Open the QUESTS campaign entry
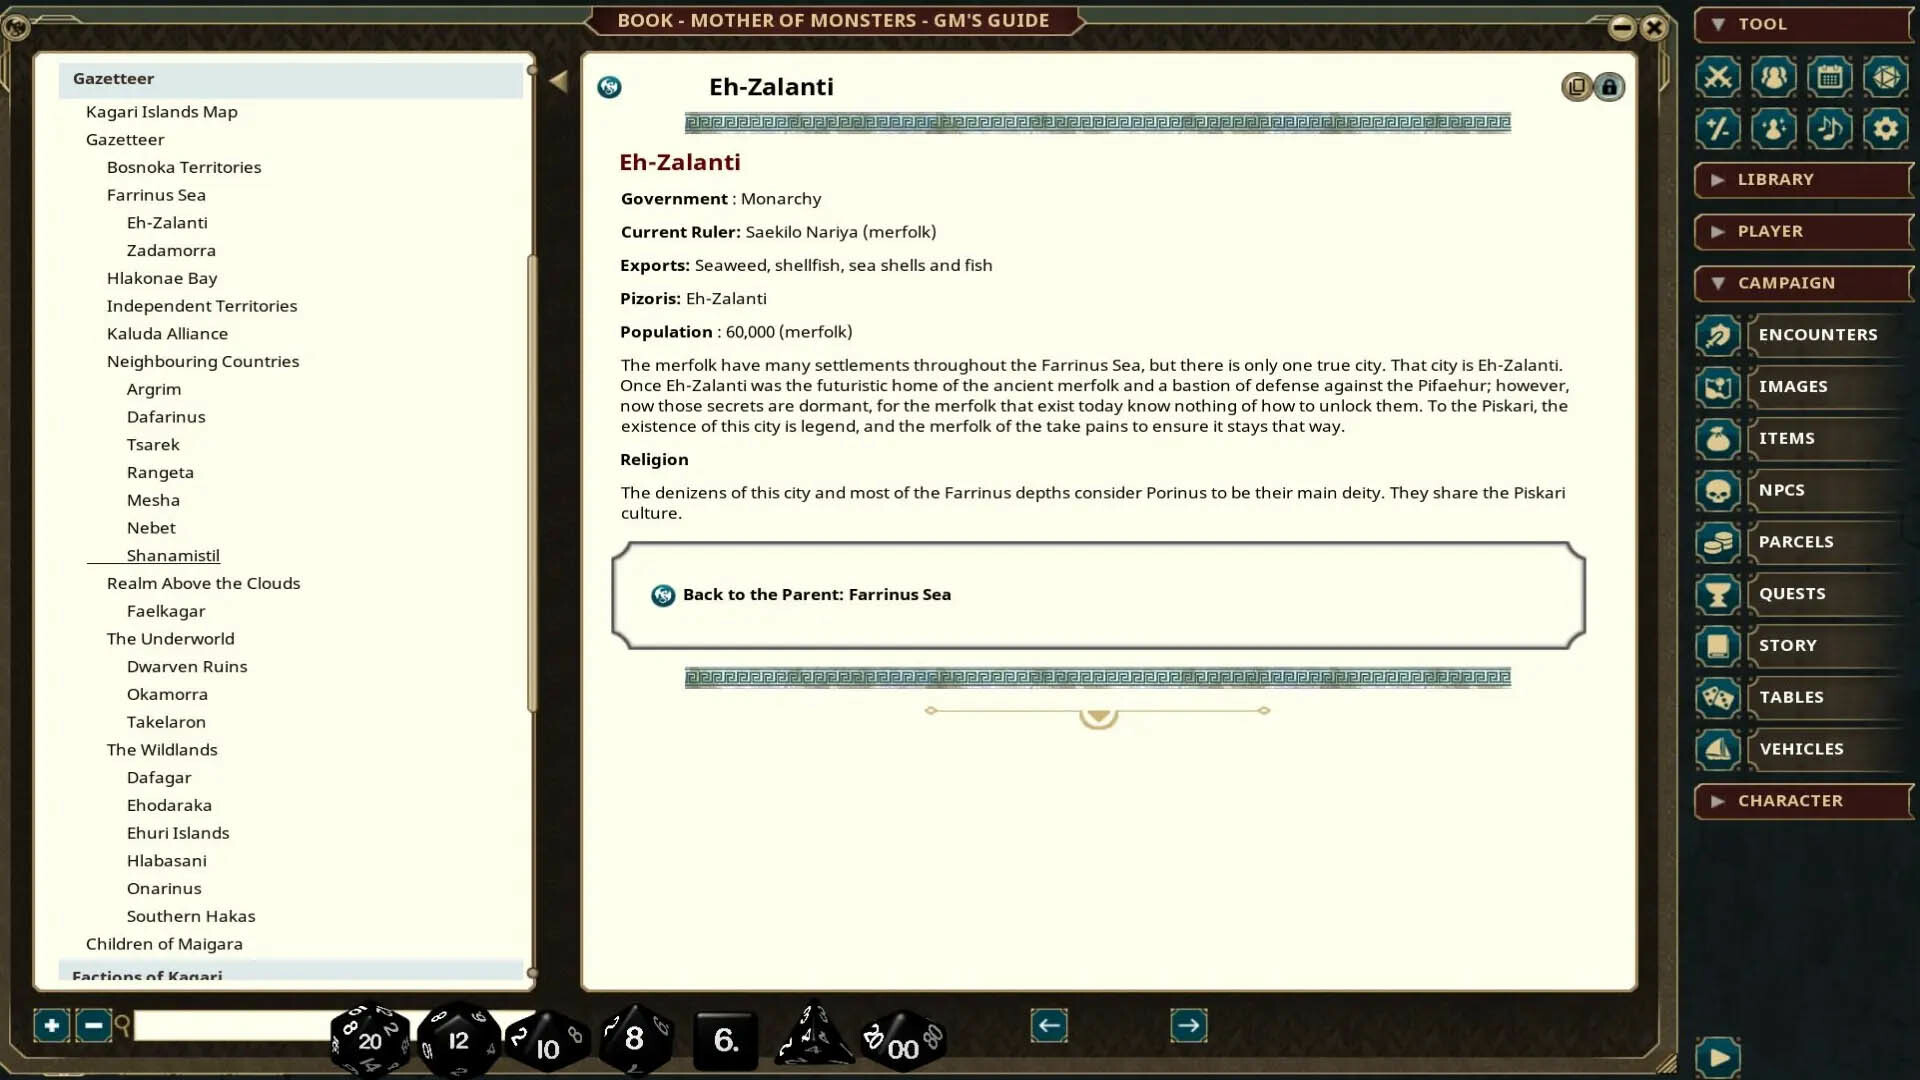This screenshot has height=1080, width=1920. (x=1792, y=593)
